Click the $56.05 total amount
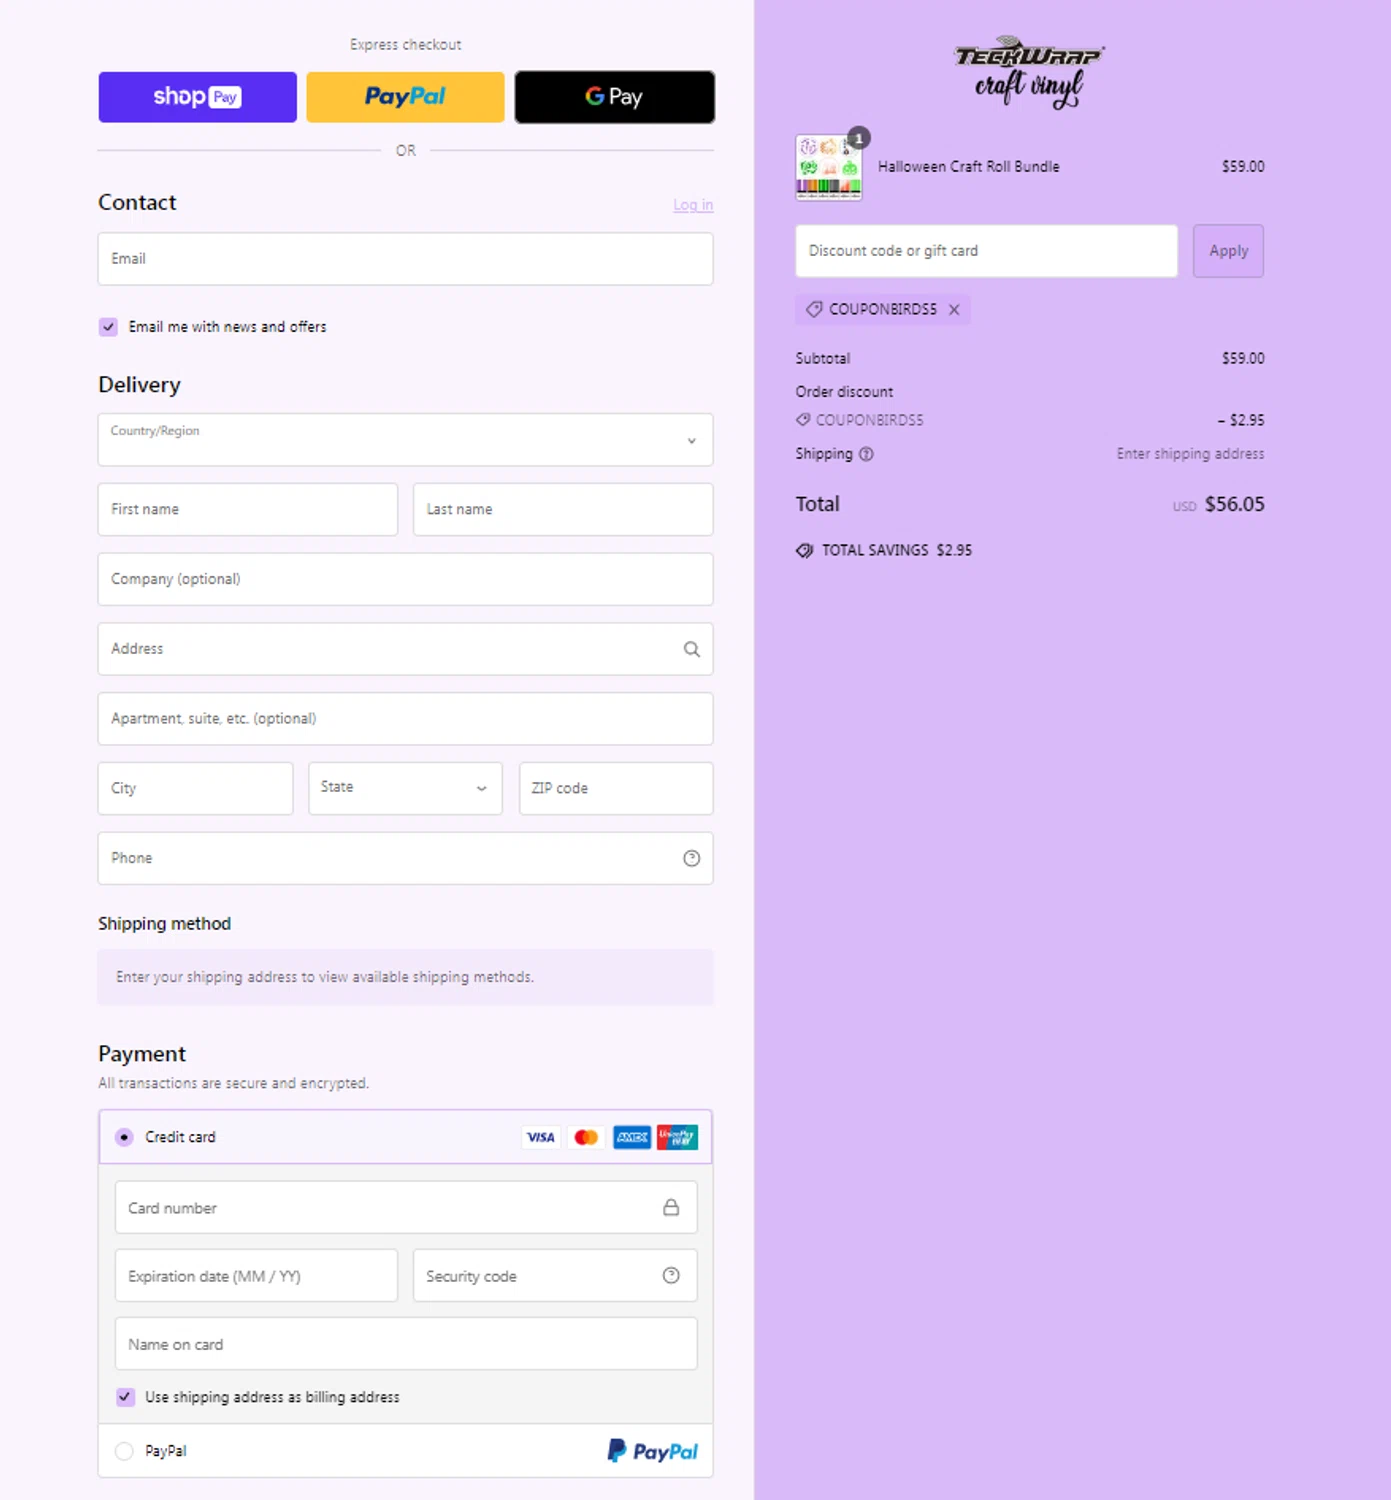 [1234, 504]
